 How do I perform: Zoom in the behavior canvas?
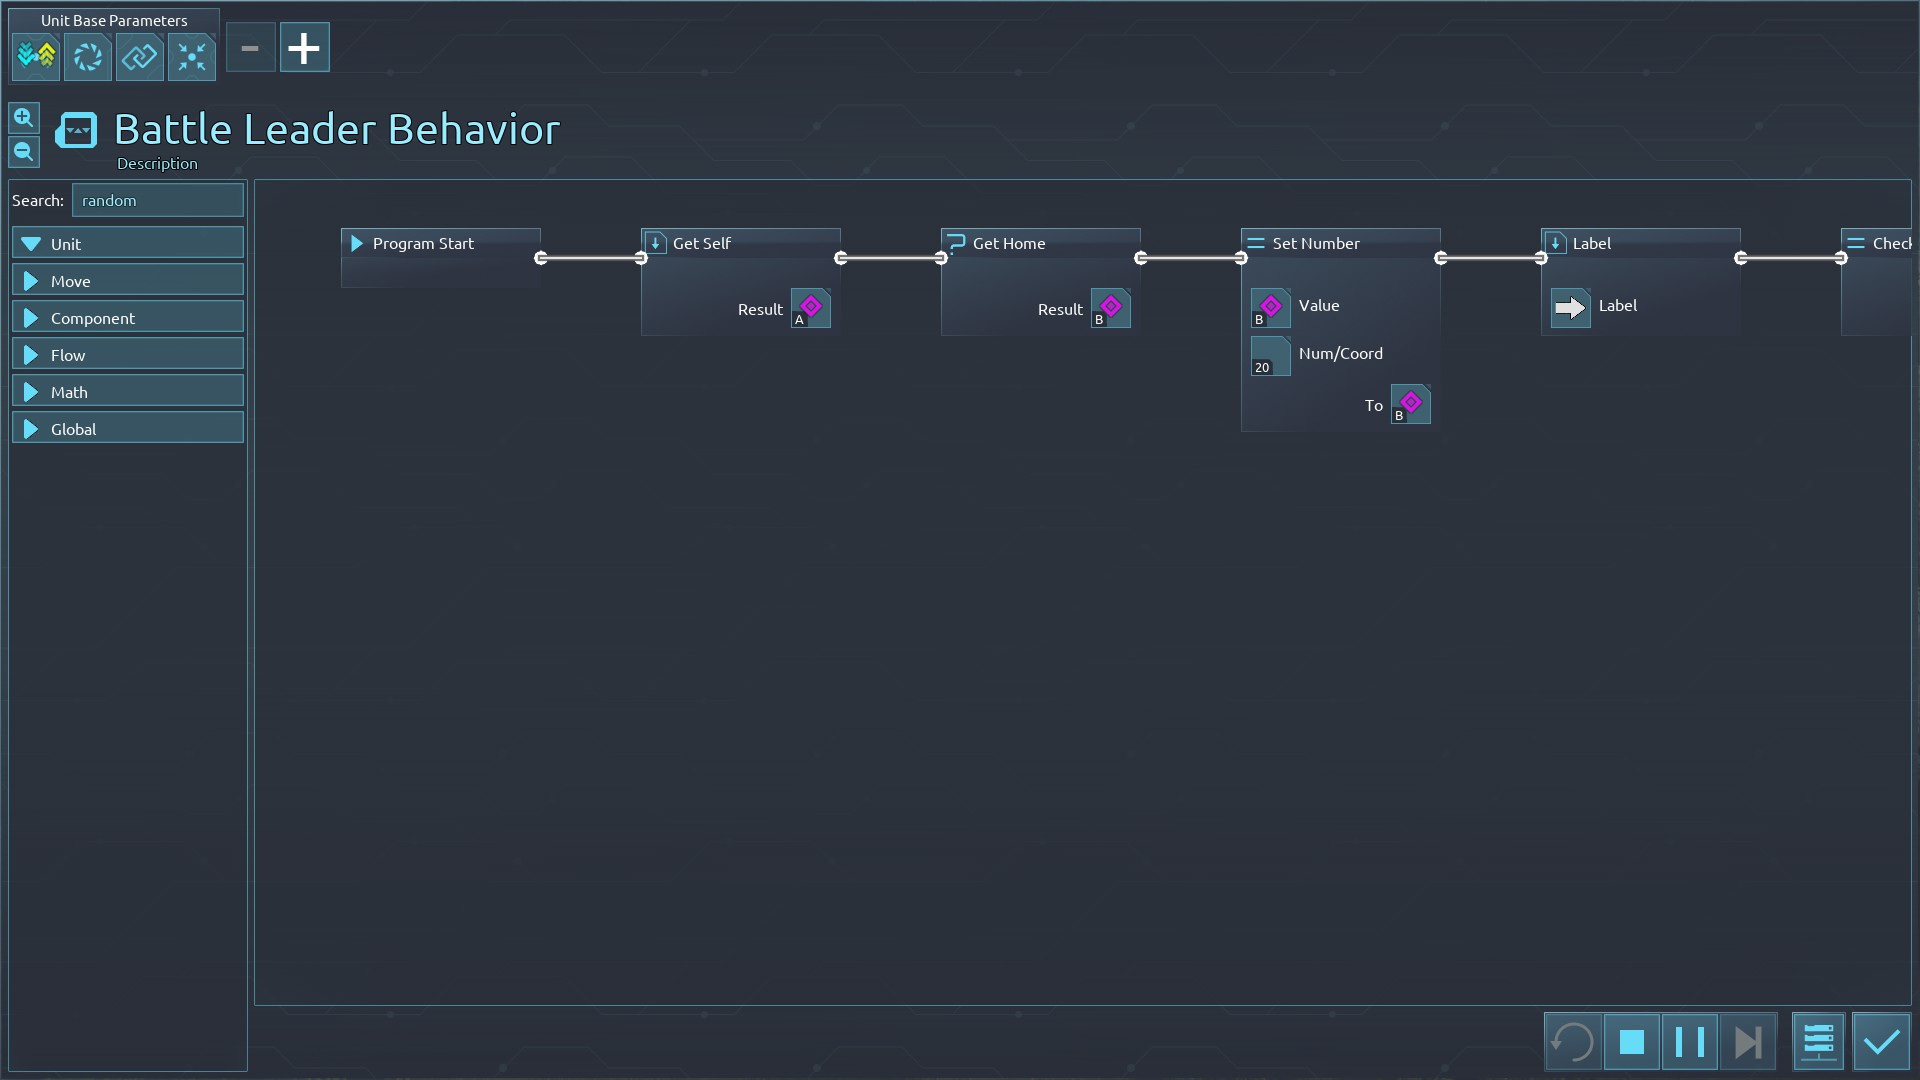pyautogui.click(x=24, y=118)
